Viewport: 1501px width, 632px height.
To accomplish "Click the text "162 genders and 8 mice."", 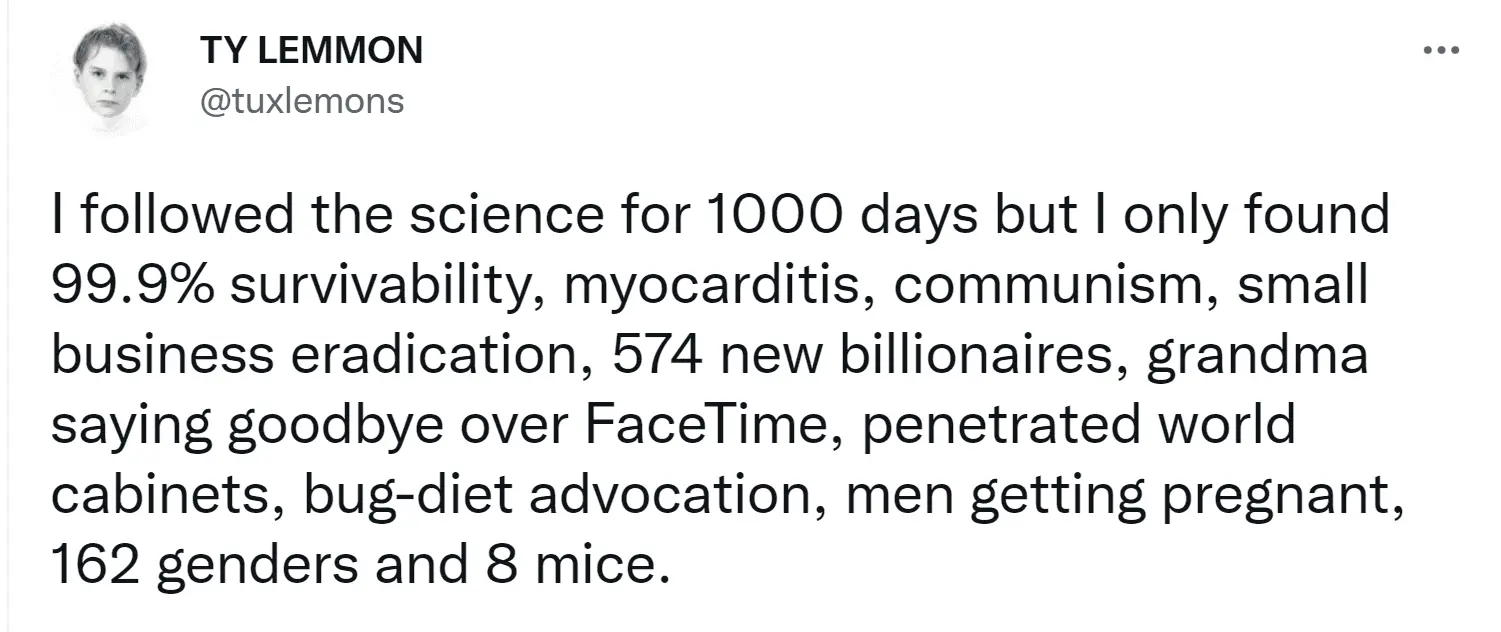I will 357,567.
